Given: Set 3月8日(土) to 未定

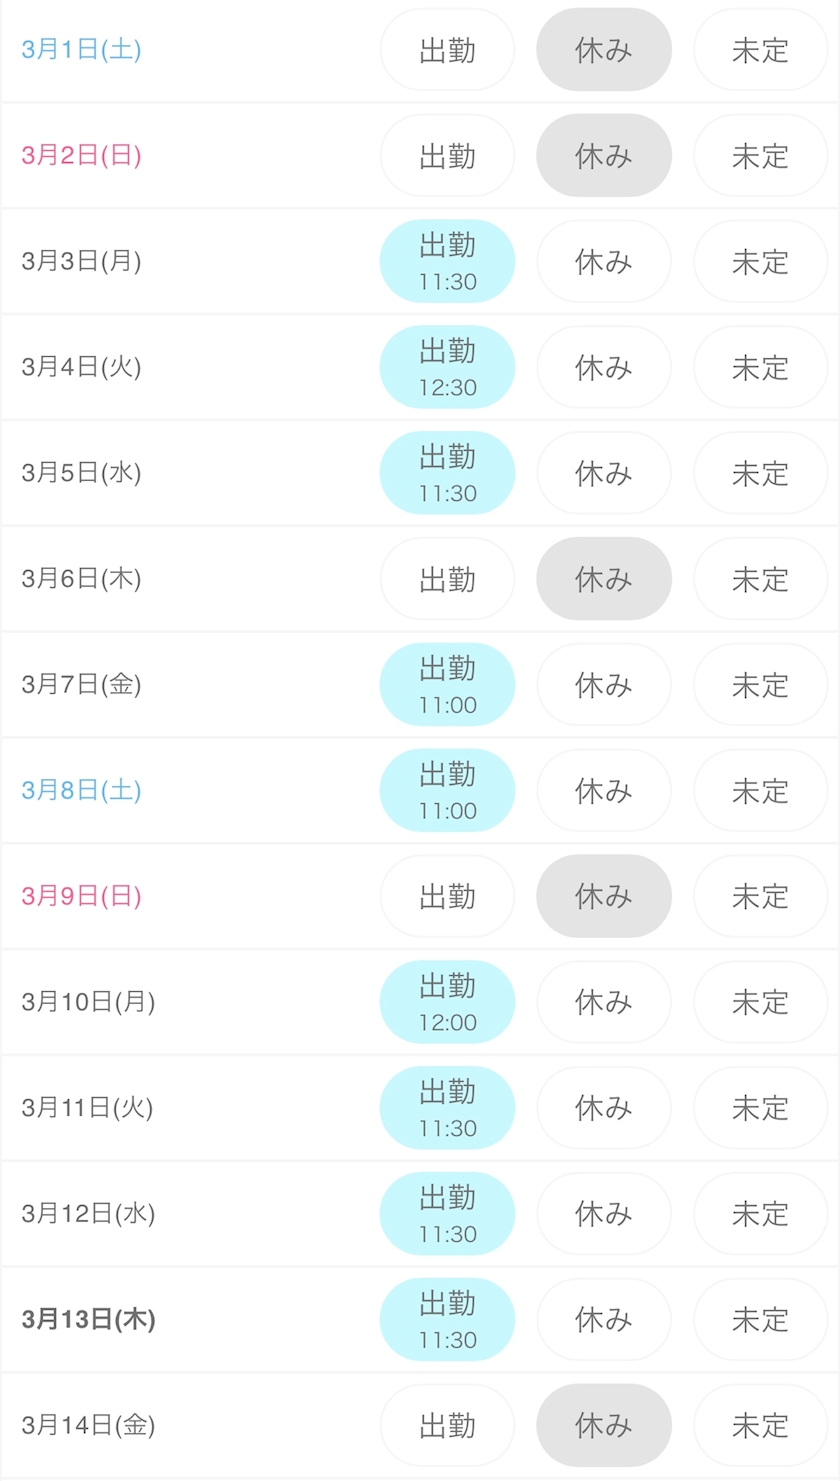Looking at the screenshot, I should click(x=760, y=791).
